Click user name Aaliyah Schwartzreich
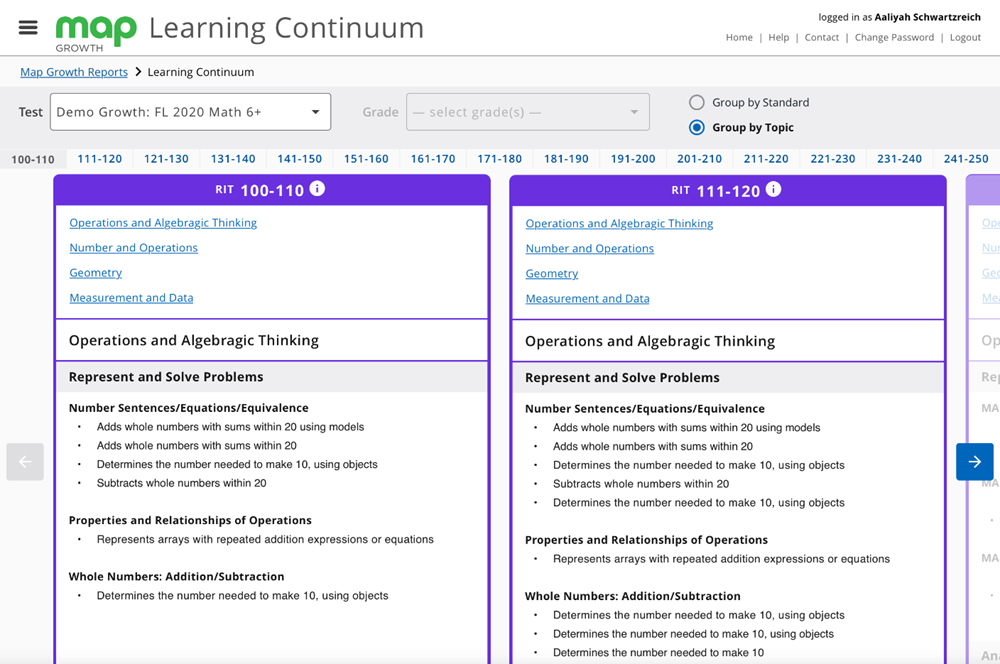 coord(927,17)
